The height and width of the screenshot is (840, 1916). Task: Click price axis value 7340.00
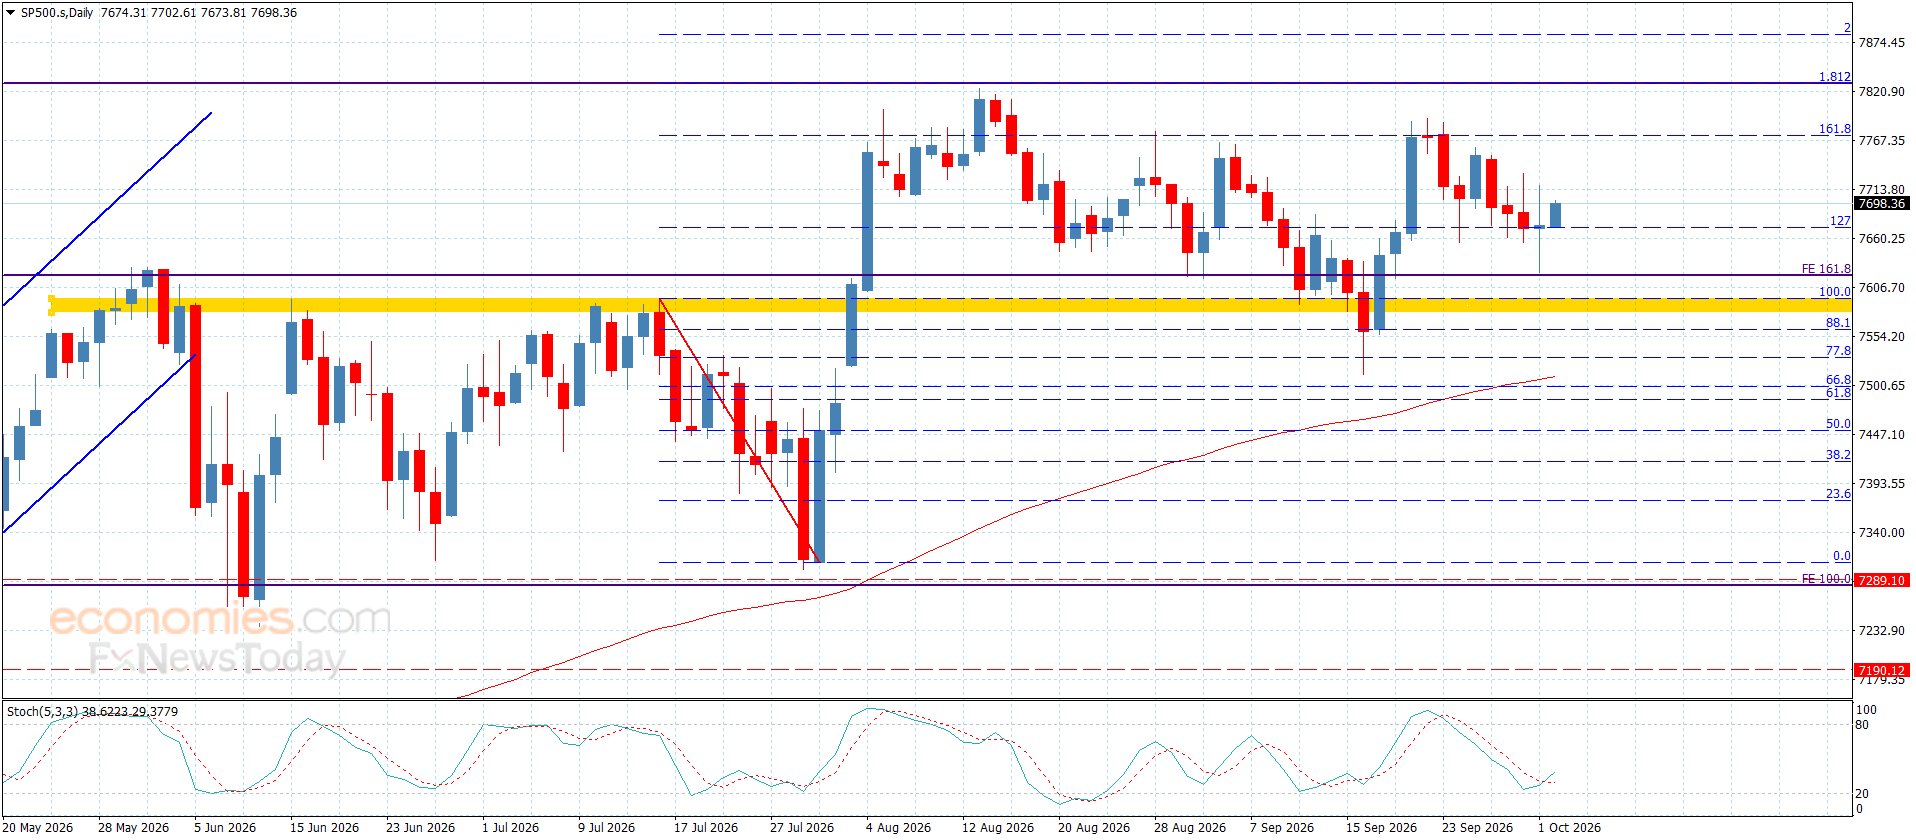tap(1881, 532)
